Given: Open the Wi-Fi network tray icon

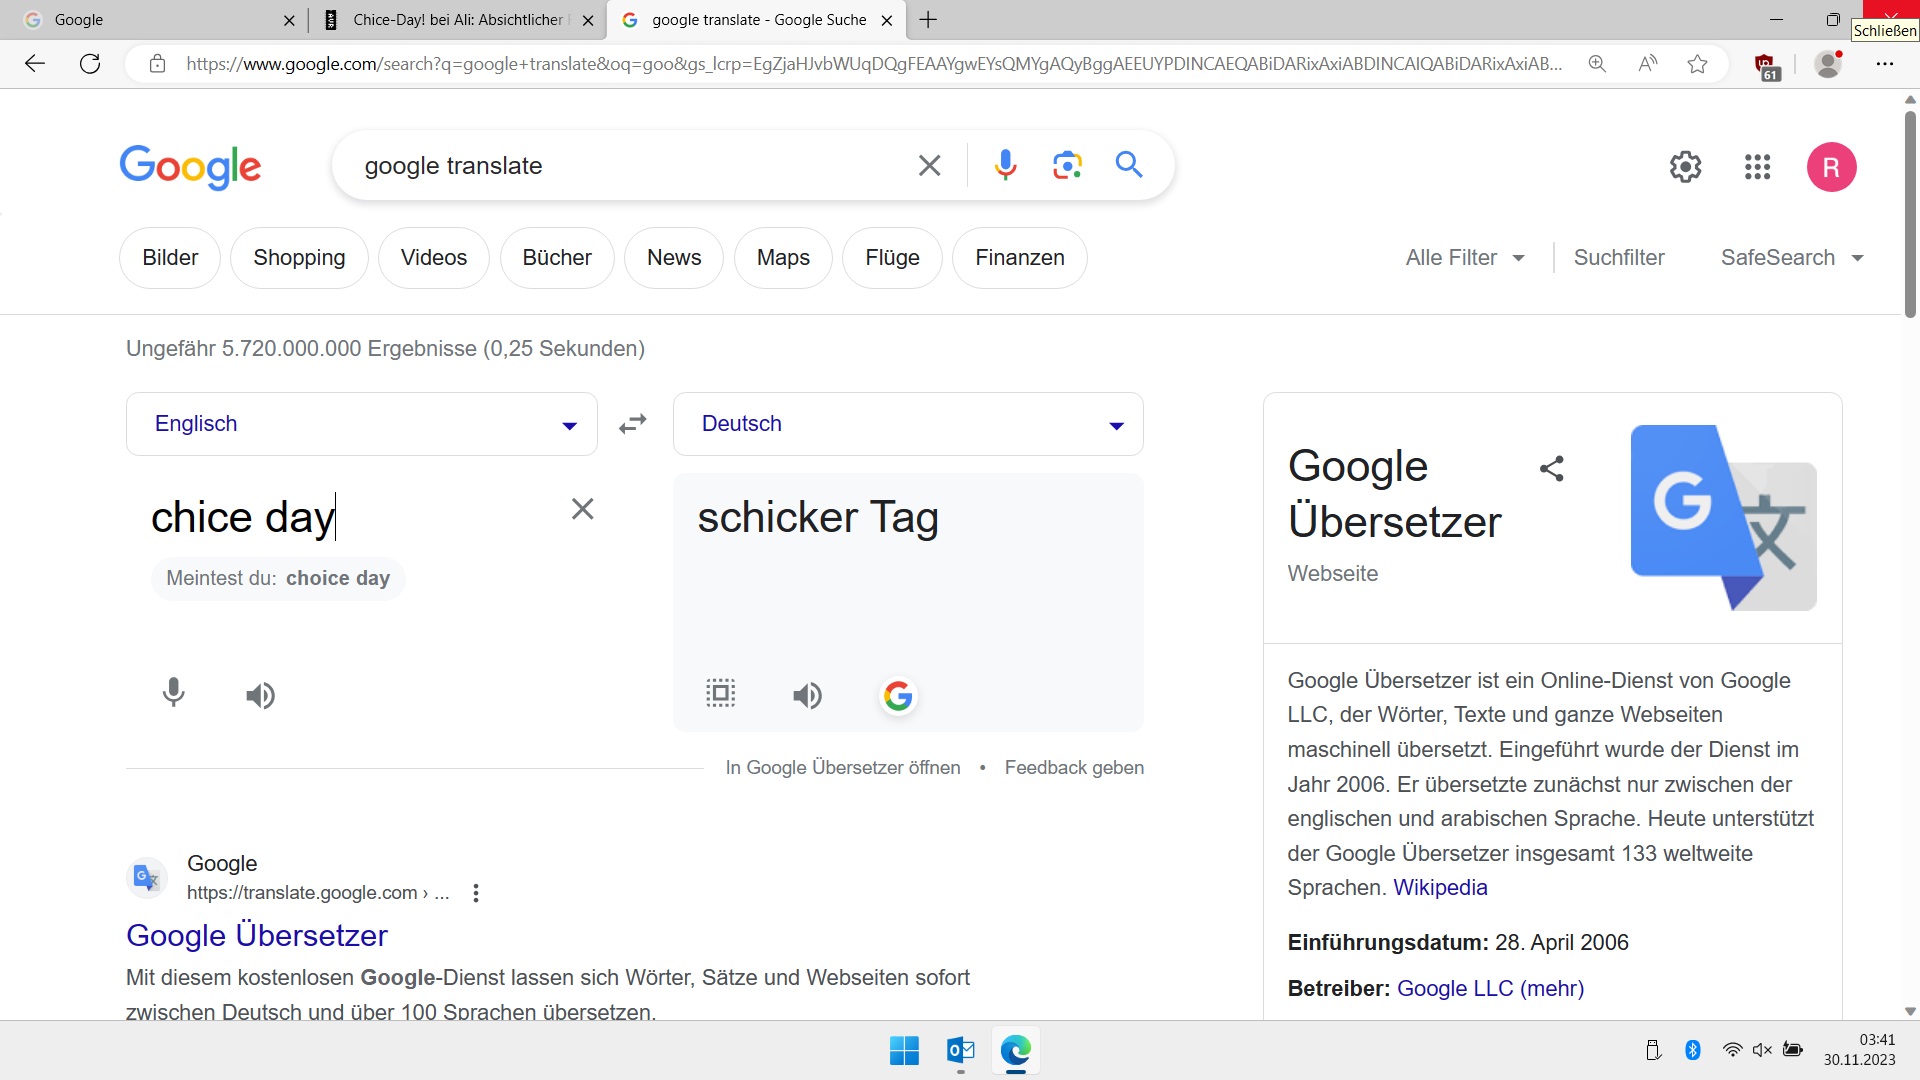Looking at the screenshot, I should [x=1732, y=1050].
